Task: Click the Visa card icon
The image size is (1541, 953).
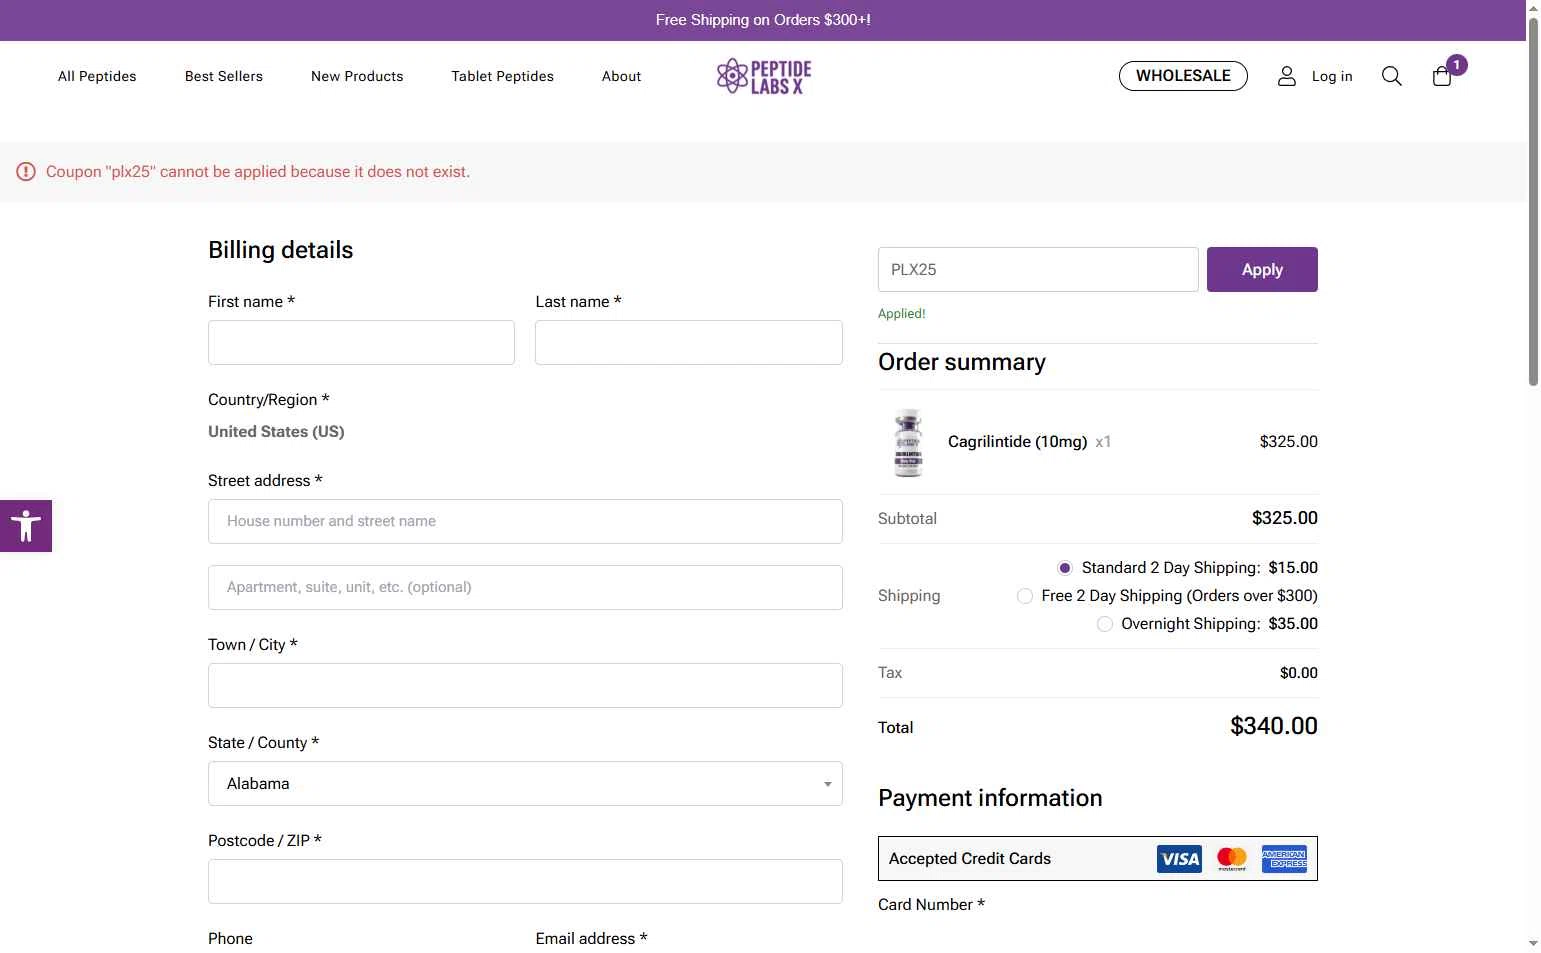Action: click(x=1179, y=859)
